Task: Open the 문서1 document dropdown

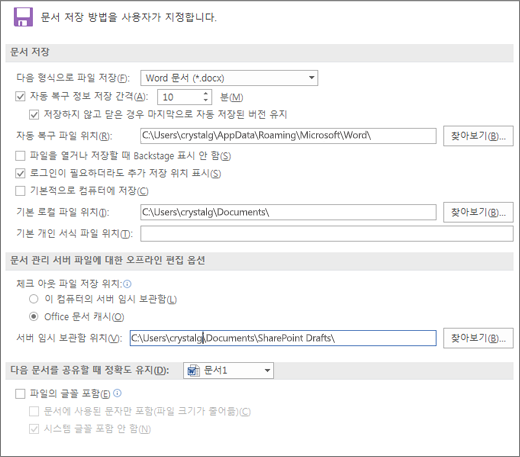Action: pyautogui.click(x=228, y=370)
